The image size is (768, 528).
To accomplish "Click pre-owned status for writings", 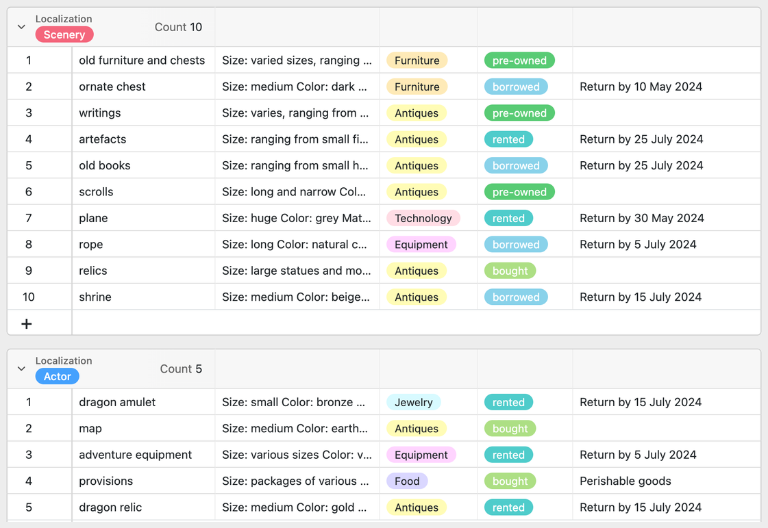I will click(519, 114).
